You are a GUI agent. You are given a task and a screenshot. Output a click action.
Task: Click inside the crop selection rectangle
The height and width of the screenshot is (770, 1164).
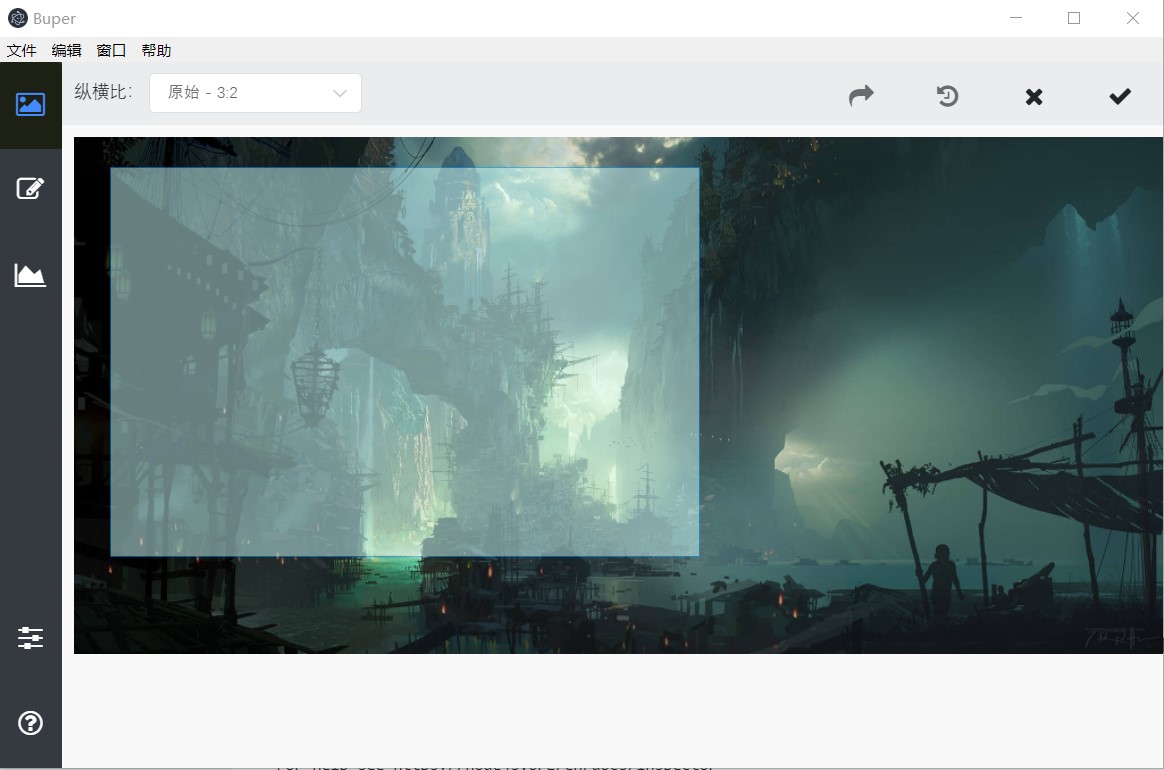point(405,362)
